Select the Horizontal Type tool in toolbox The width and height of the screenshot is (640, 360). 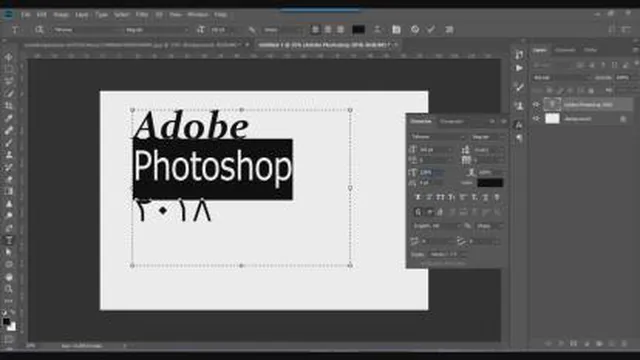tap(9, 240)
